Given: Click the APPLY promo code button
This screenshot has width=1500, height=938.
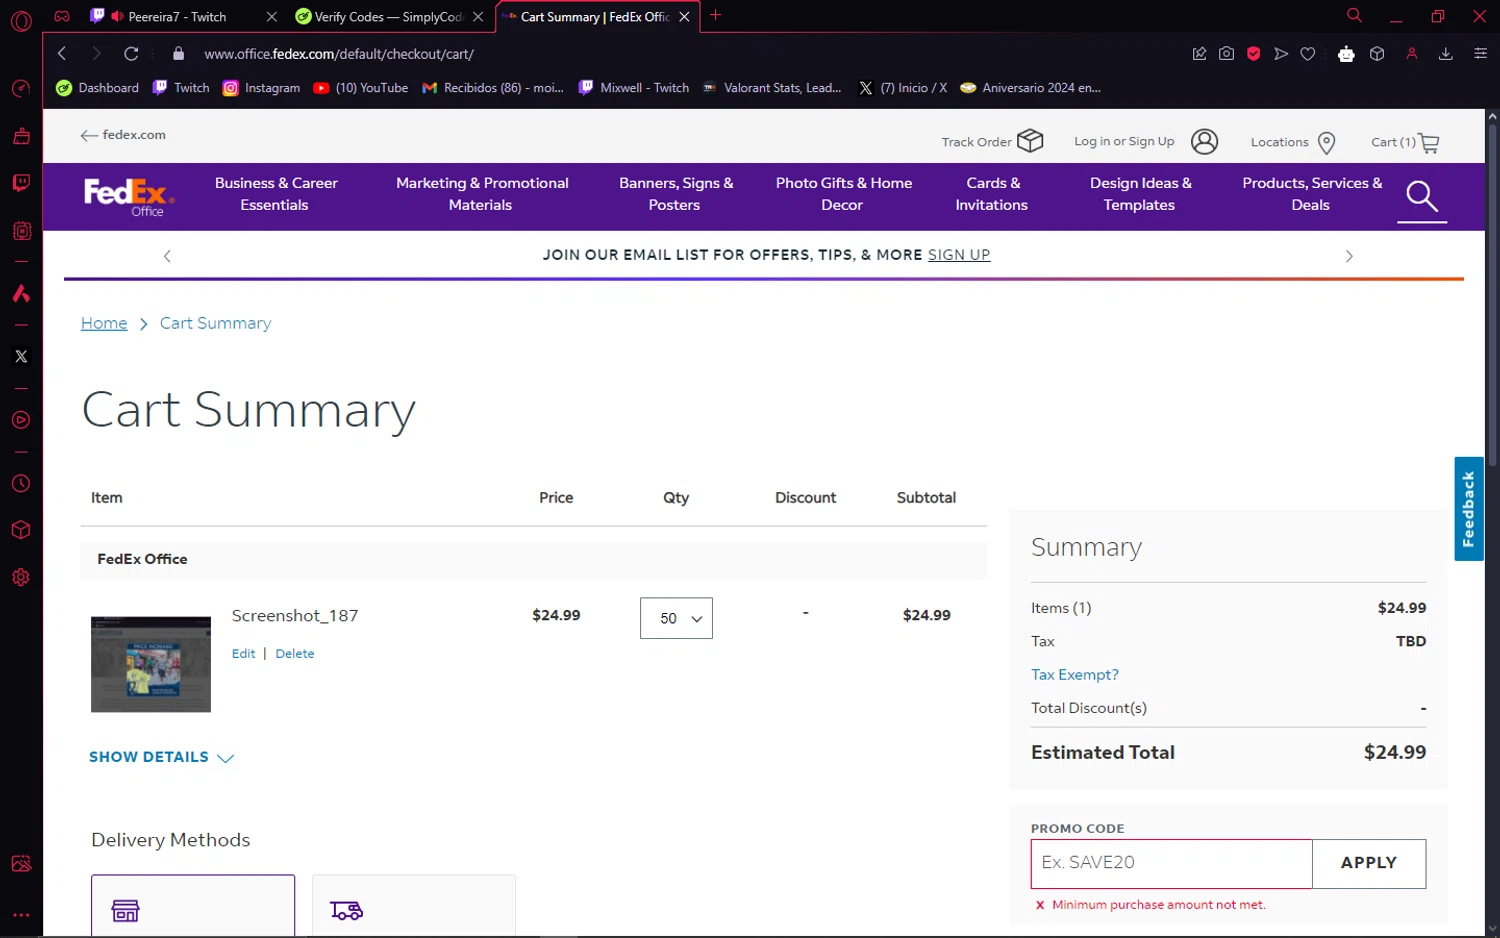Looking at the screenshot, I should (1368, 863).
